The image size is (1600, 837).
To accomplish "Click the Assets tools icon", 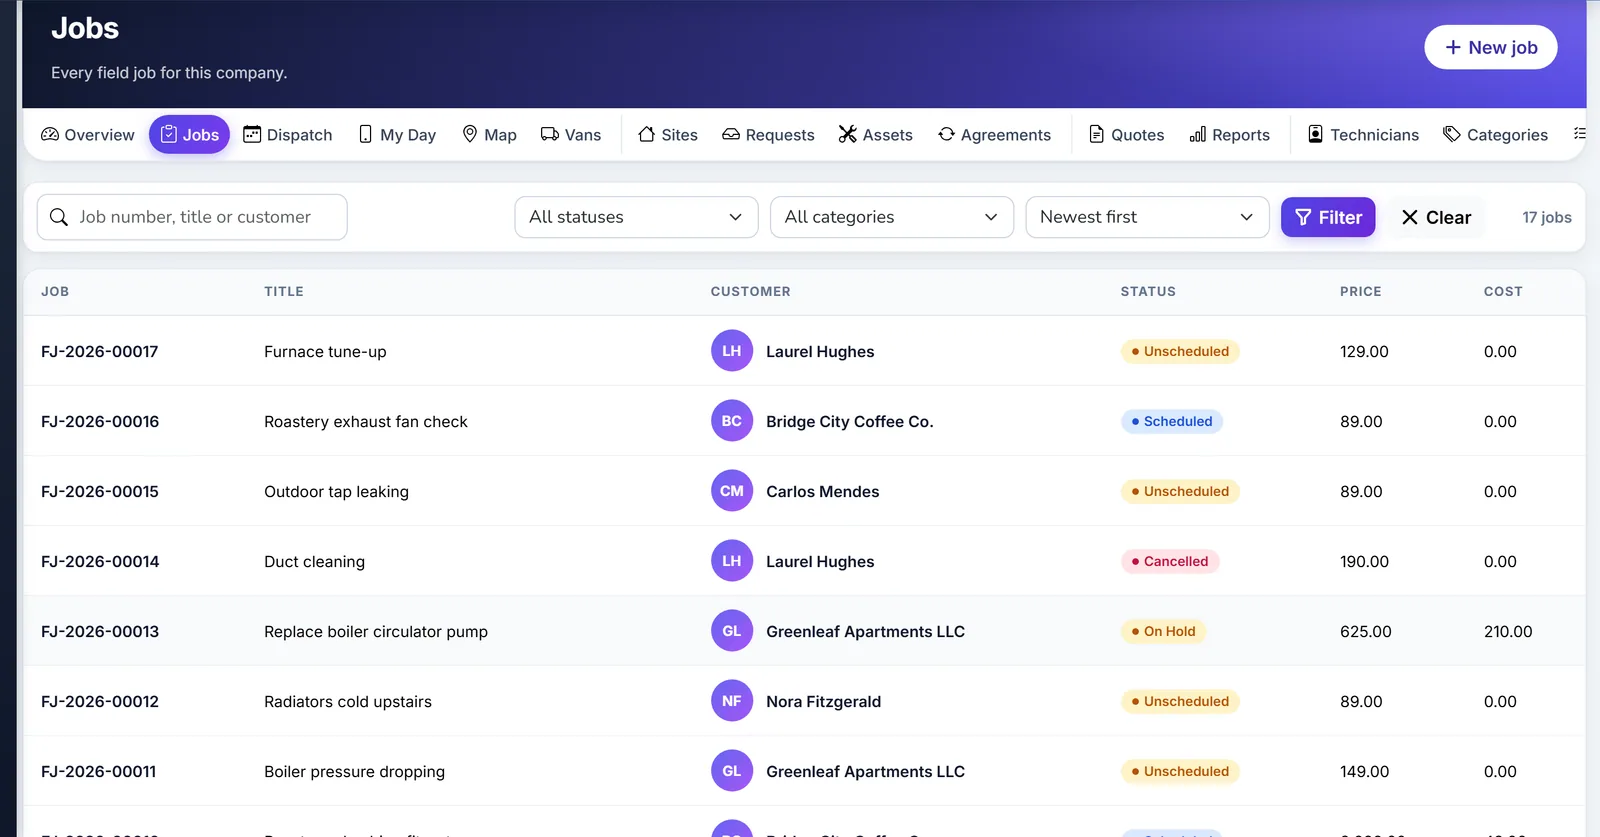I will (x=848, y=134).
